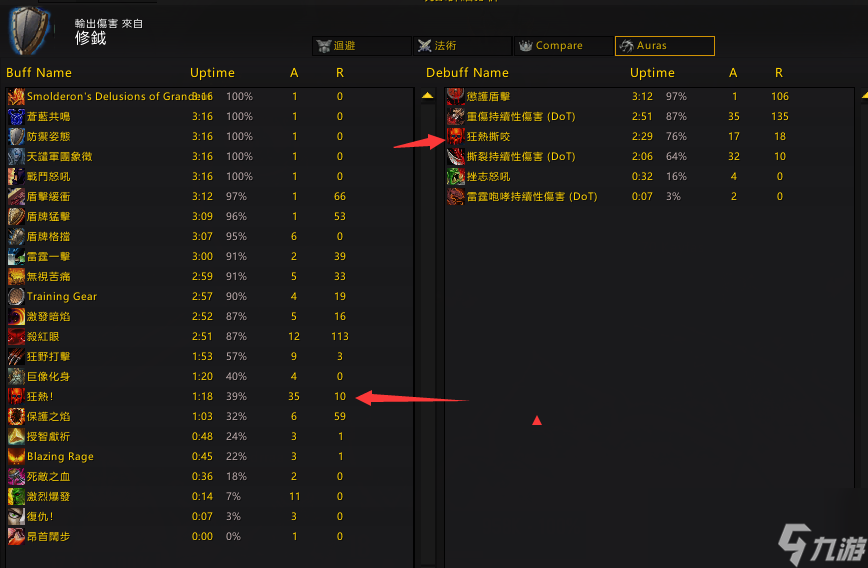The image size is (868, 568).
Task: Select the Auras tab
Action: point(664,46)
